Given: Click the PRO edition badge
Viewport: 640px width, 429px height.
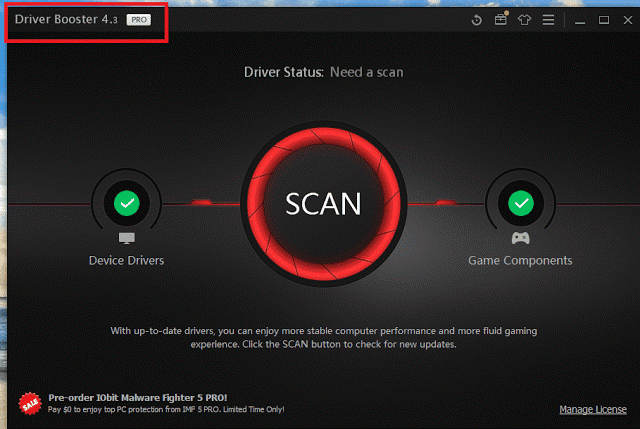Looking at the screenshot, I should click(139, 20).
